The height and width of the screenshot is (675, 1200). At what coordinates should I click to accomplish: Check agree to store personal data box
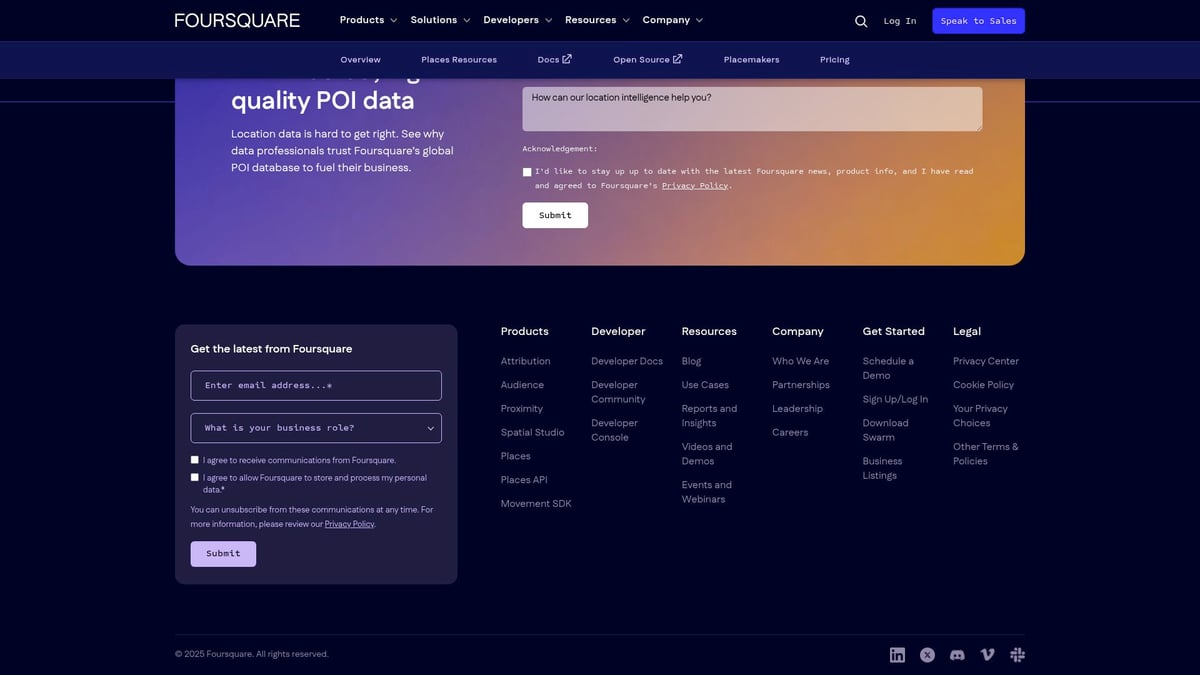(x=195, y=477)
